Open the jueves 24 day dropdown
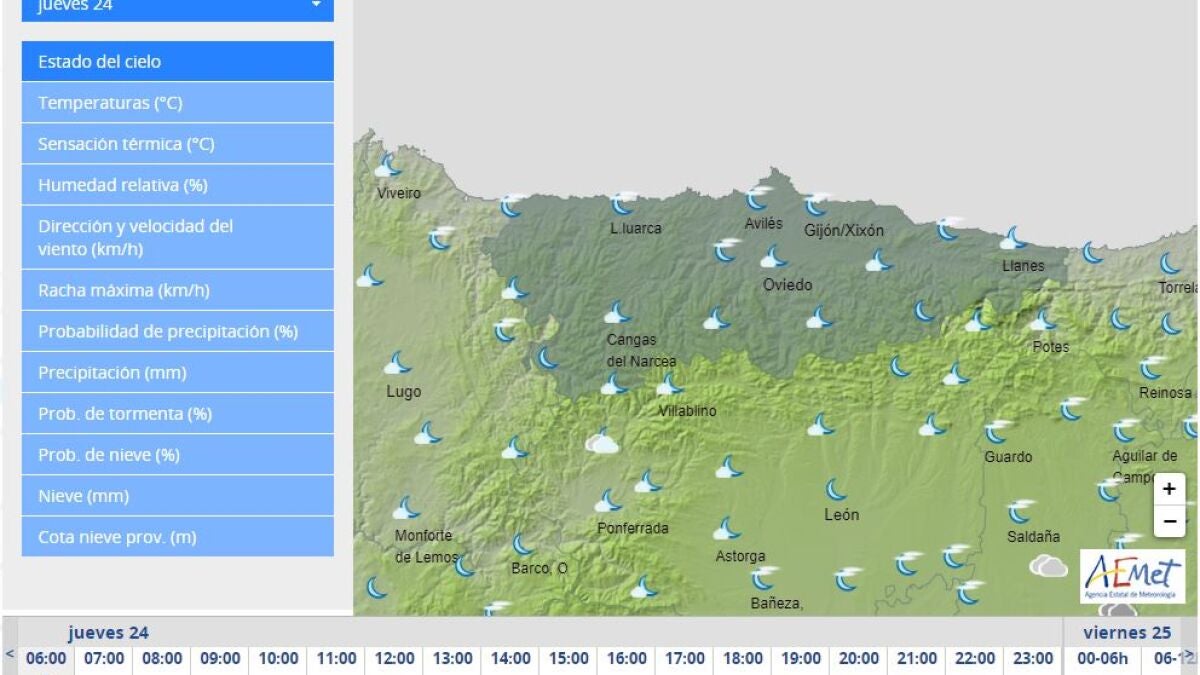 (x=178, y=8)
